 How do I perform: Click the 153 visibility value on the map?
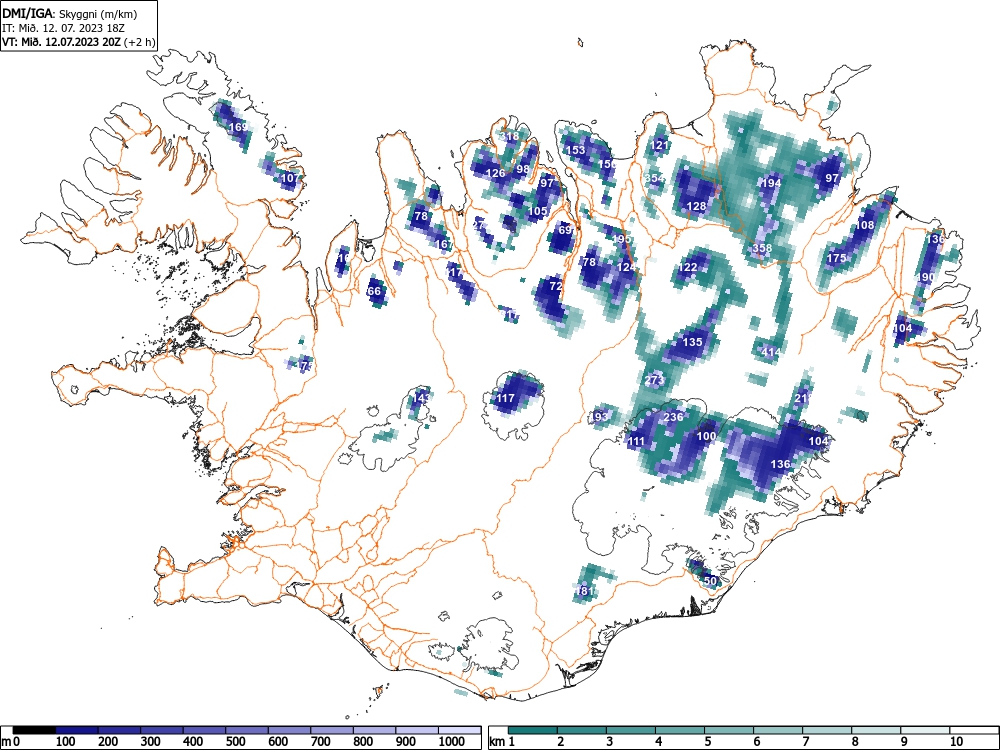point(576,150)
